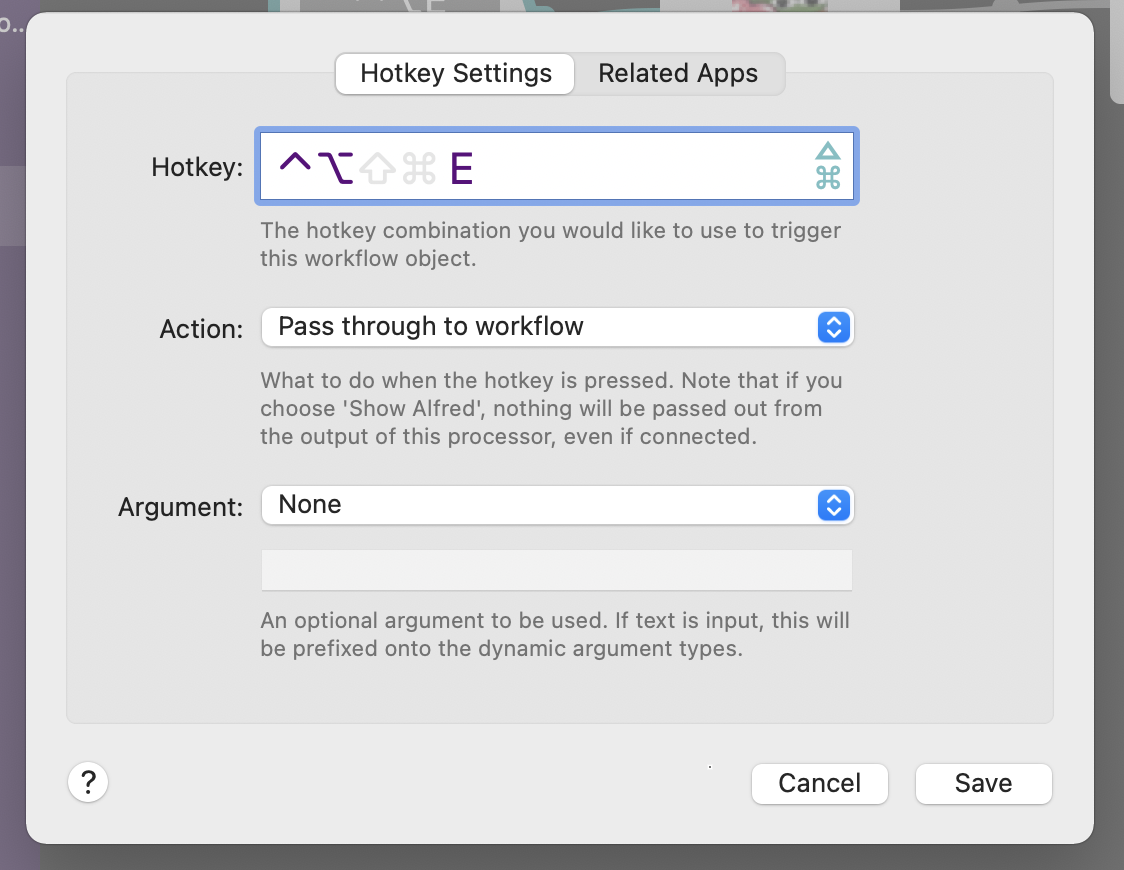Viewport: 1124px width, 870px height.
Task: Click the blue chevrons on Argument popup
Action: (833, 505)
